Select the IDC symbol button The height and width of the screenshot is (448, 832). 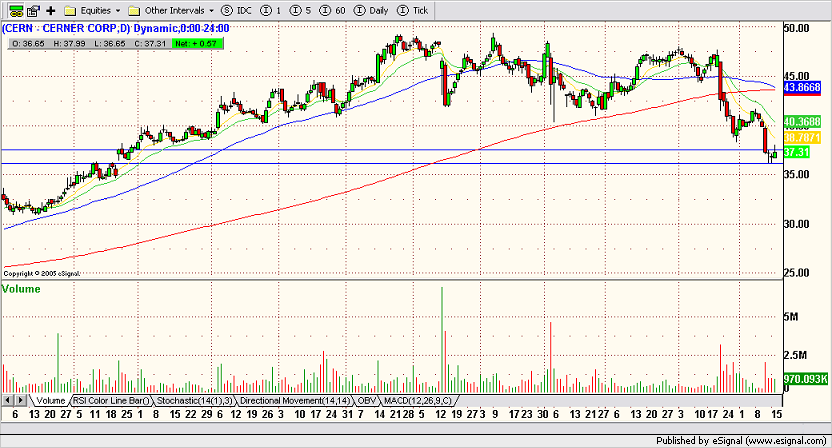point(236,10)
